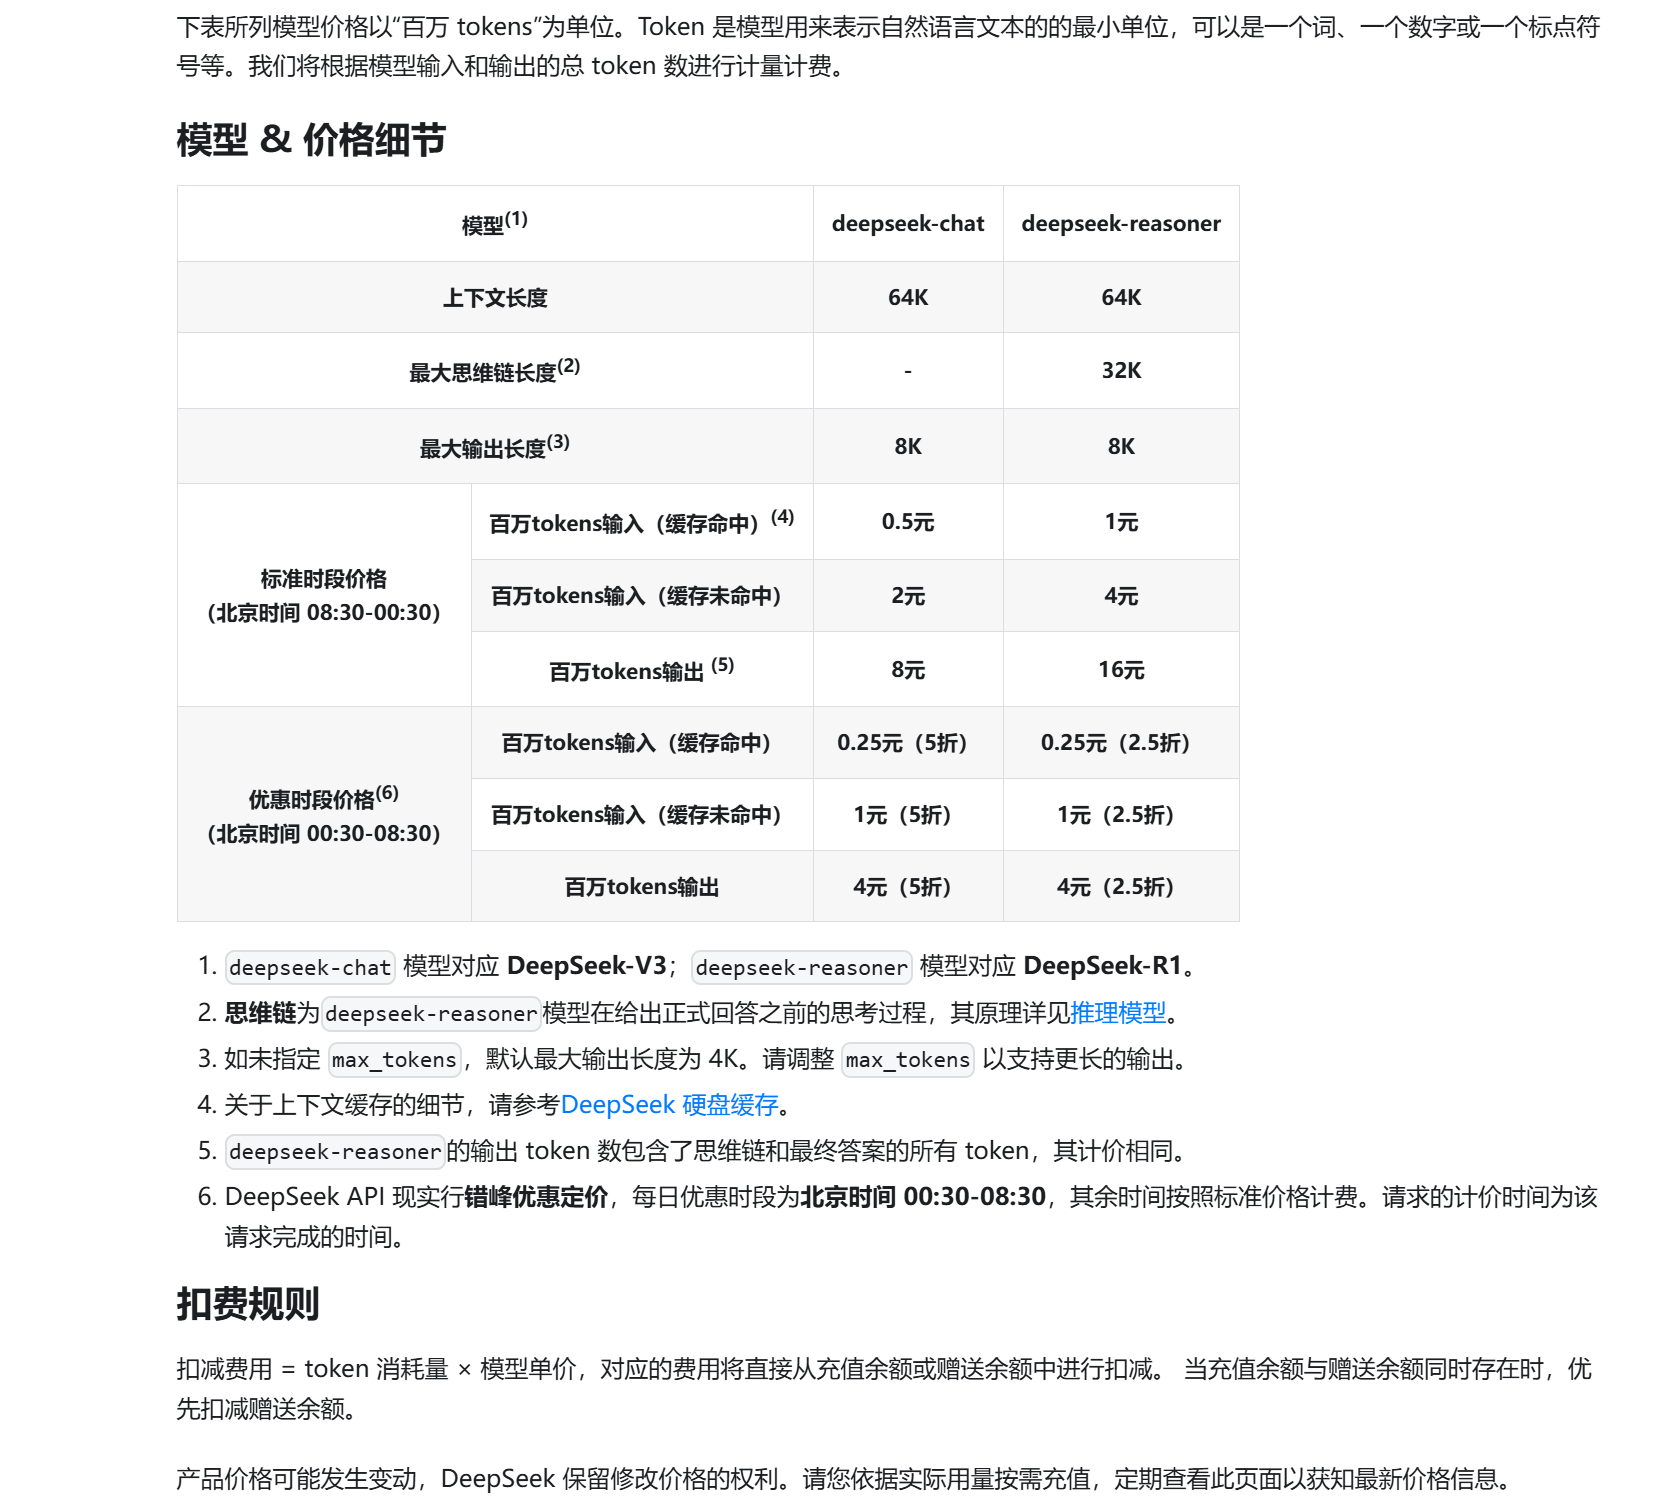1671x1505 pixels.
Task: Click the 百万tokens输出 (5) row label
Action: (x=642, y=669)
